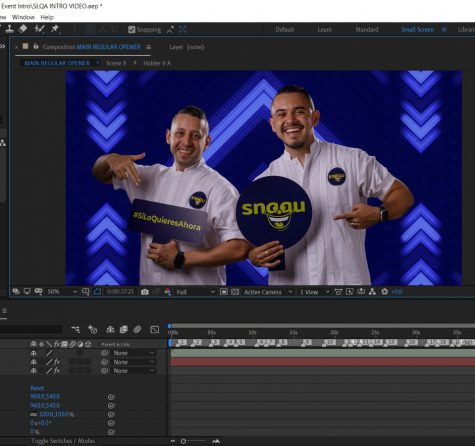
Task: Toggle Pixel Aspect Ratio Correction icon
Action: pyautogui.click(x=338, y=292)
